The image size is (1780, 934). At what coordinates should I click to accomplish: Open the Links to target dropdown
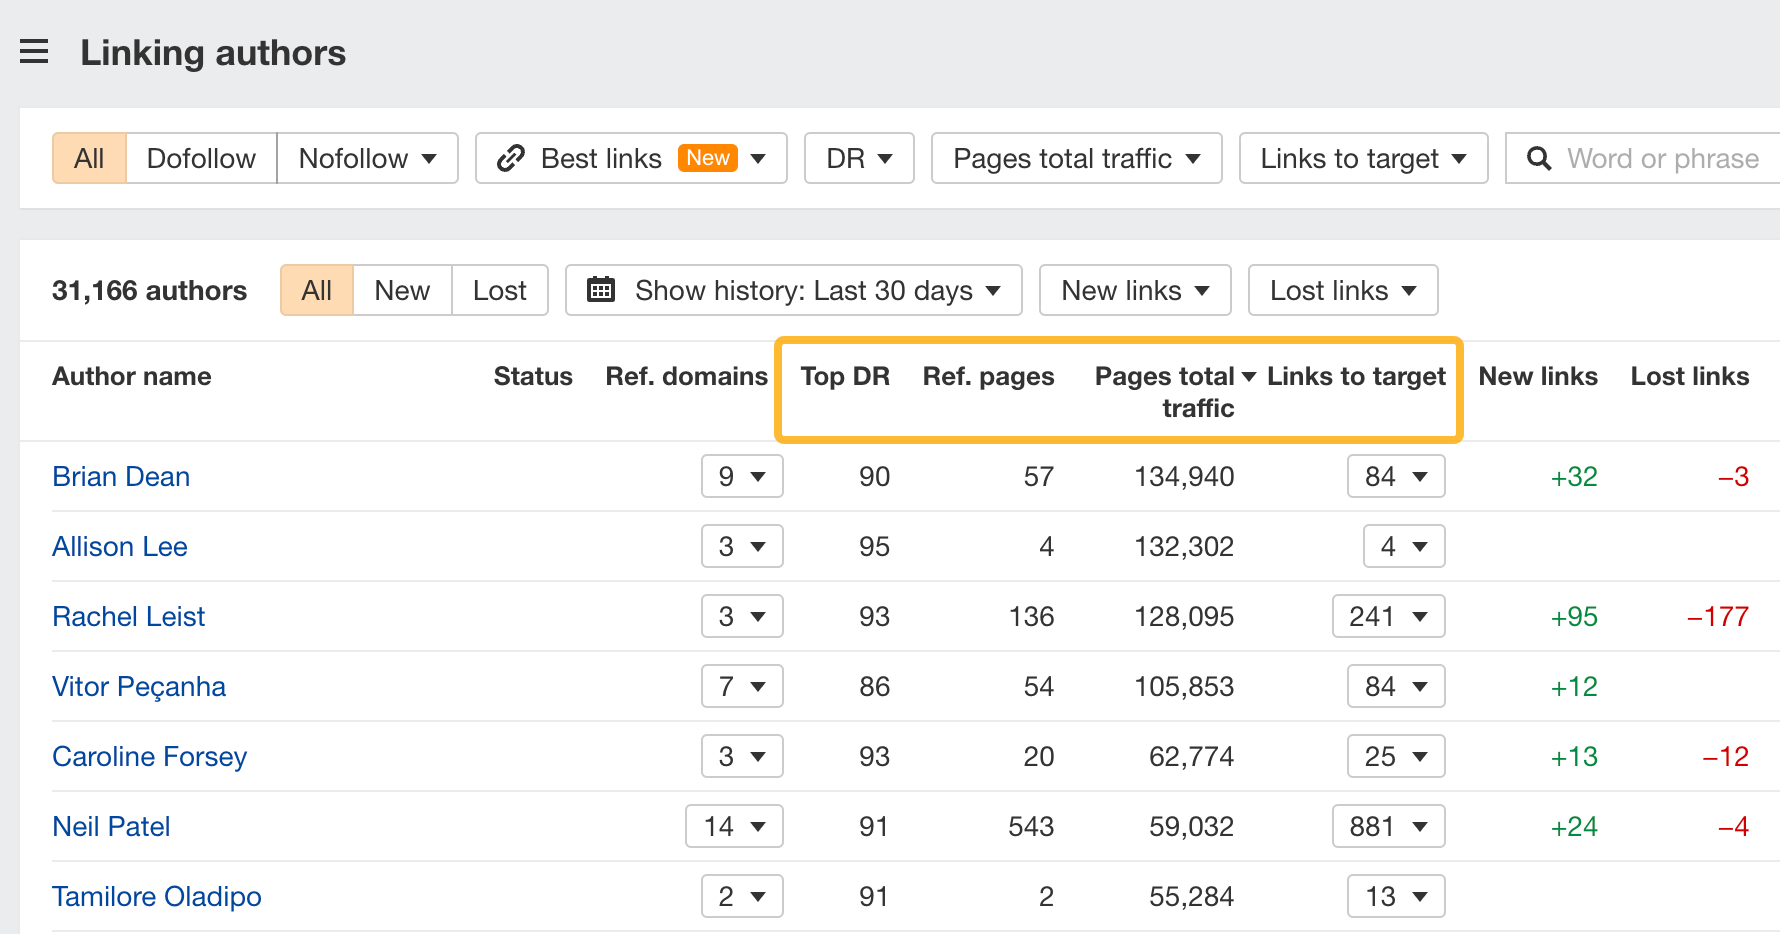[1362, 158]
